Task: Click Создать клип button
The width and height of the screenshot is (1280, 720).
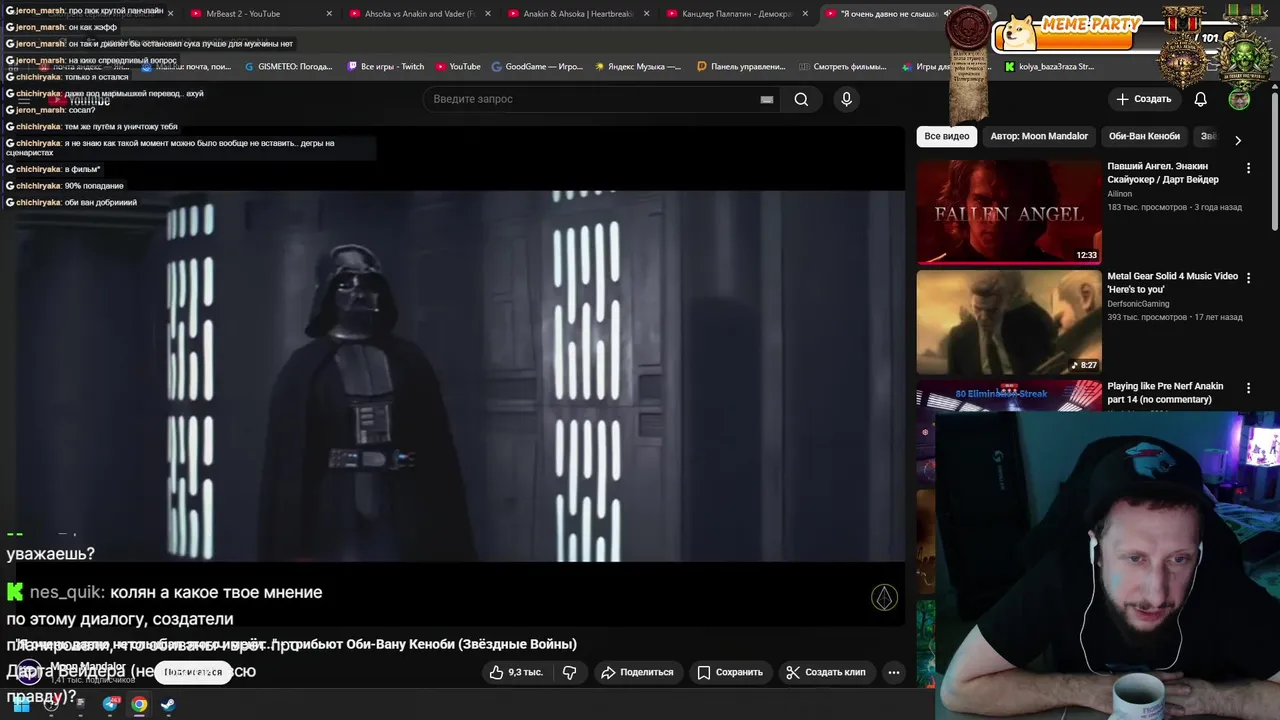Action: click(826, 672)
